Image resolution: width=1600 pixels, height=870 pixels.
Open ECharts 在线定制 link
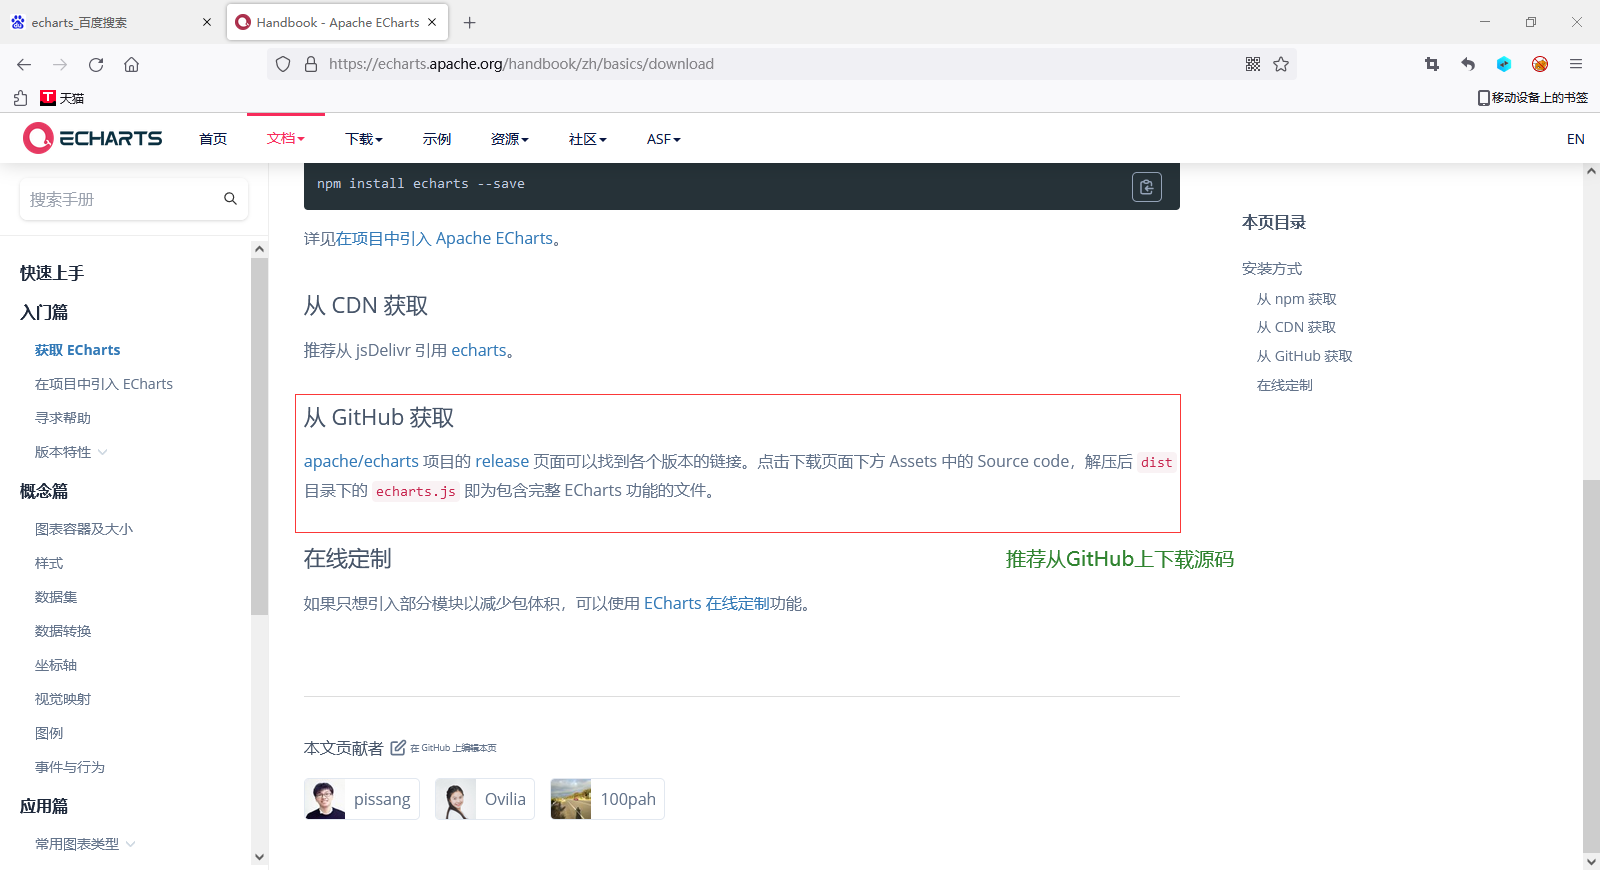point(707,603)
